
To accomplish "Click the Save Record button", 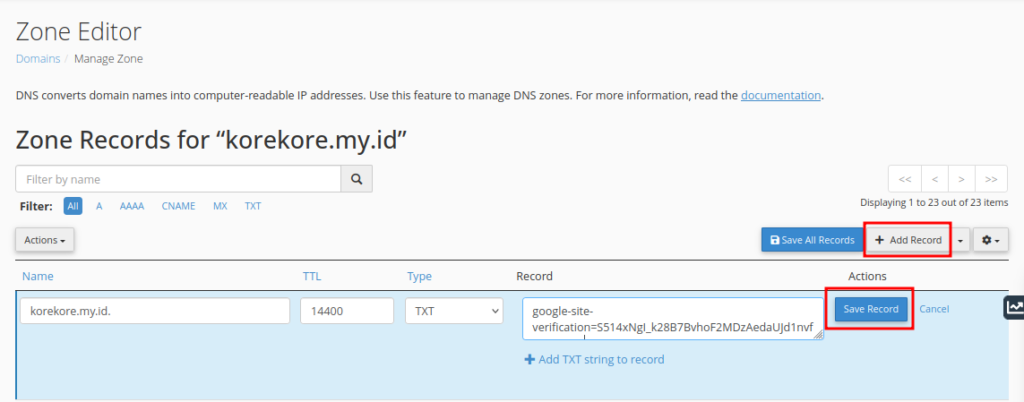I will click(871, 309).
